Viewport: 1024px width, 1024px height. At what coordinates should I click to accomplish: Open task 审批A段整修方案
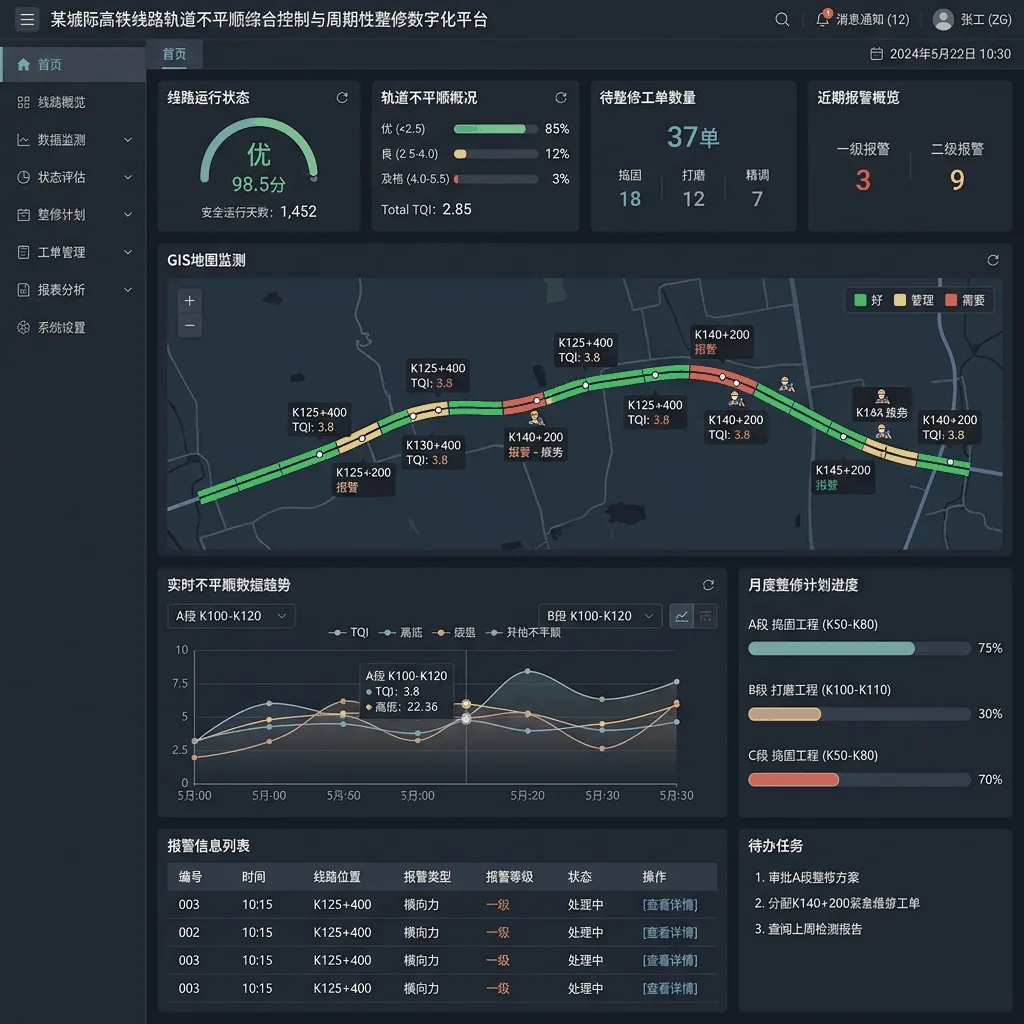(x=807, y=877)
